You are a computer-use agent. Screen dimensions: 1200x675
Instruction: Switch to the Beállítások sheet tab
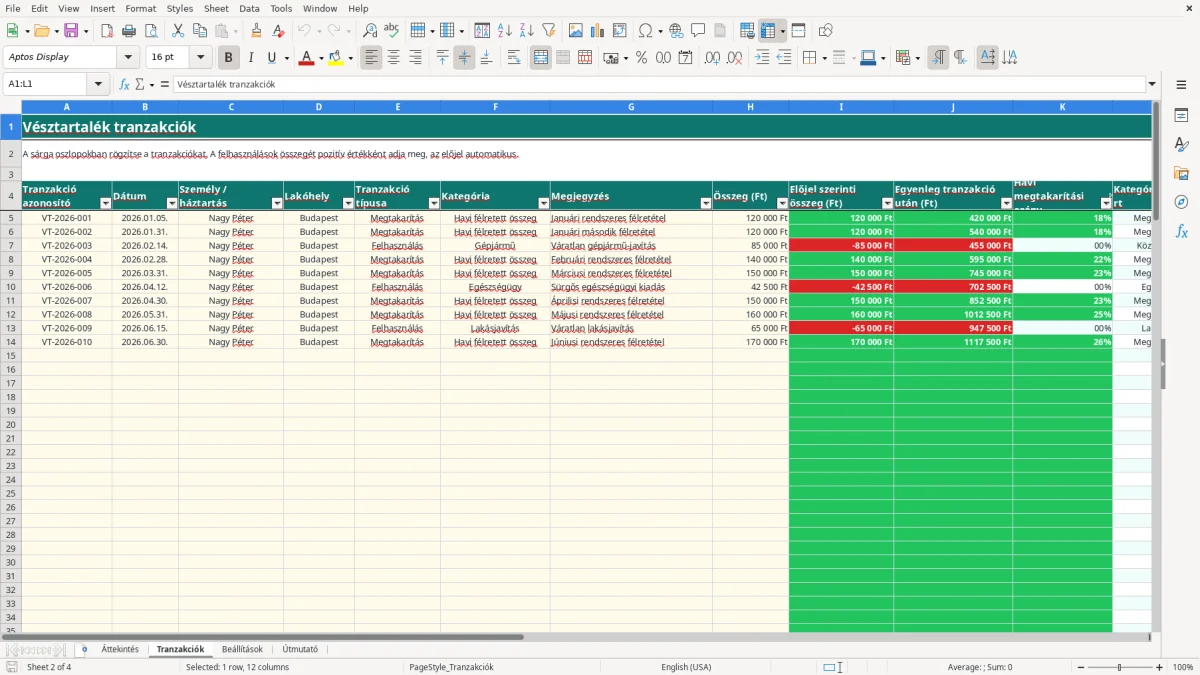pyautogui.click(x=242, y=650)
